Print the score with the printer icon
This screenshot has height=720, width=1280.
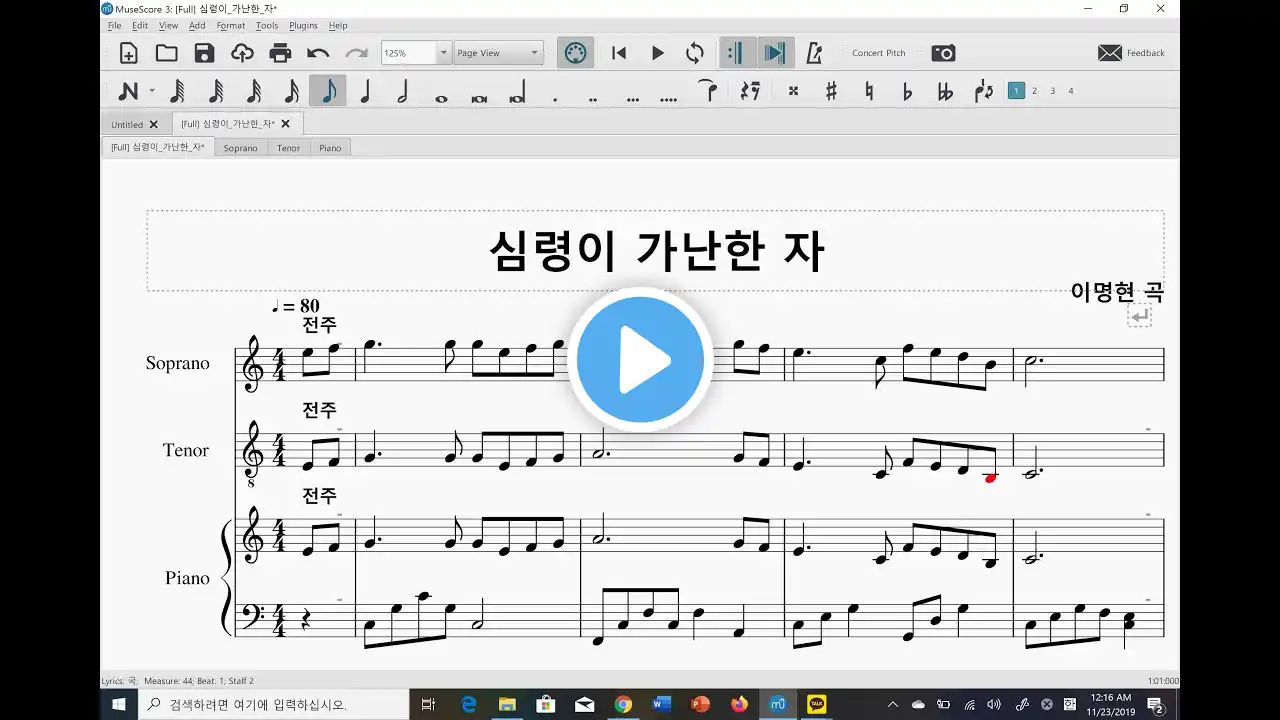pyautogui.click(x=280, y=53)
